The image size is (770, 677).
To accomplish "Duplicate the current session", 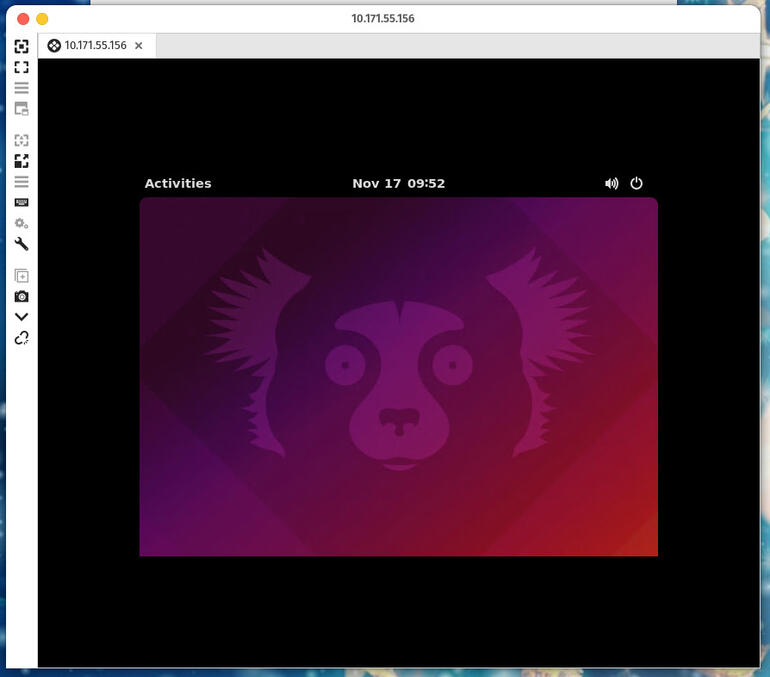I will coord(21,275).
